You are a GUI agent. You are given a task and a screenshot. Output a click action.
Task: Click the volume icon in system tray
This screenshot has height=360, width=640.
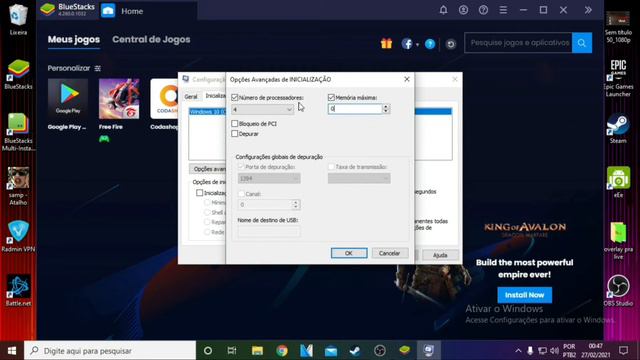click(554, 351)
